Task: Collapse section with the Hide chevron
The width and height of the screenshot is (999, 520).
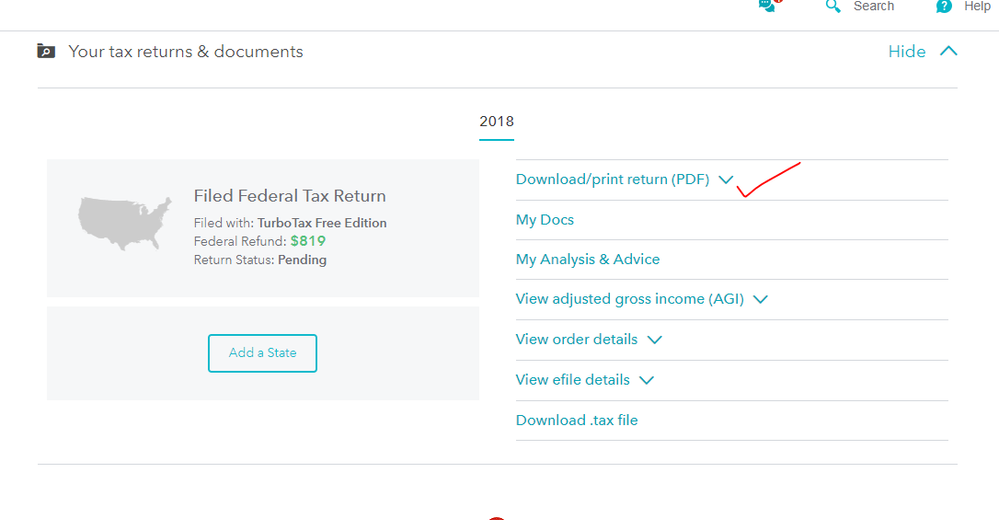Action: (x=949, y=51)
